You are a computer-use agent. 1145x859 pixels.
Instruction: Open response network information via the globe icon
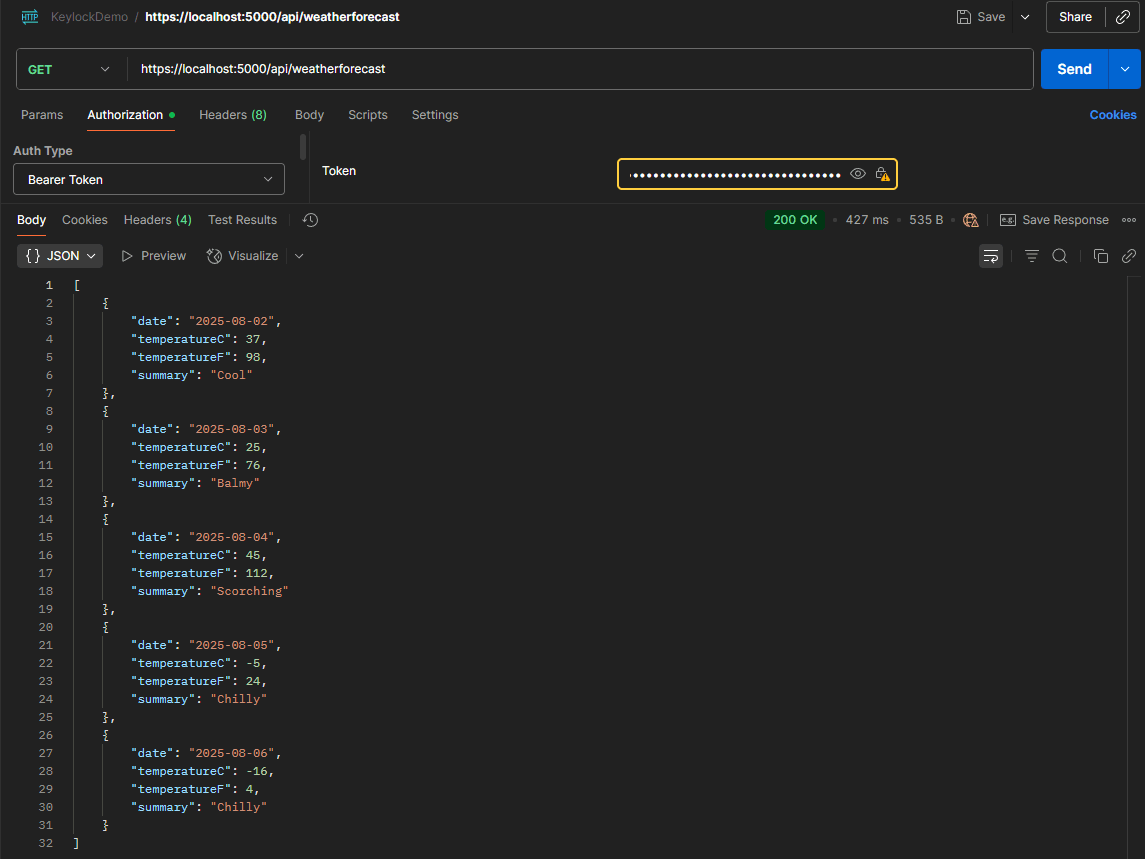(x=970, y=219)
